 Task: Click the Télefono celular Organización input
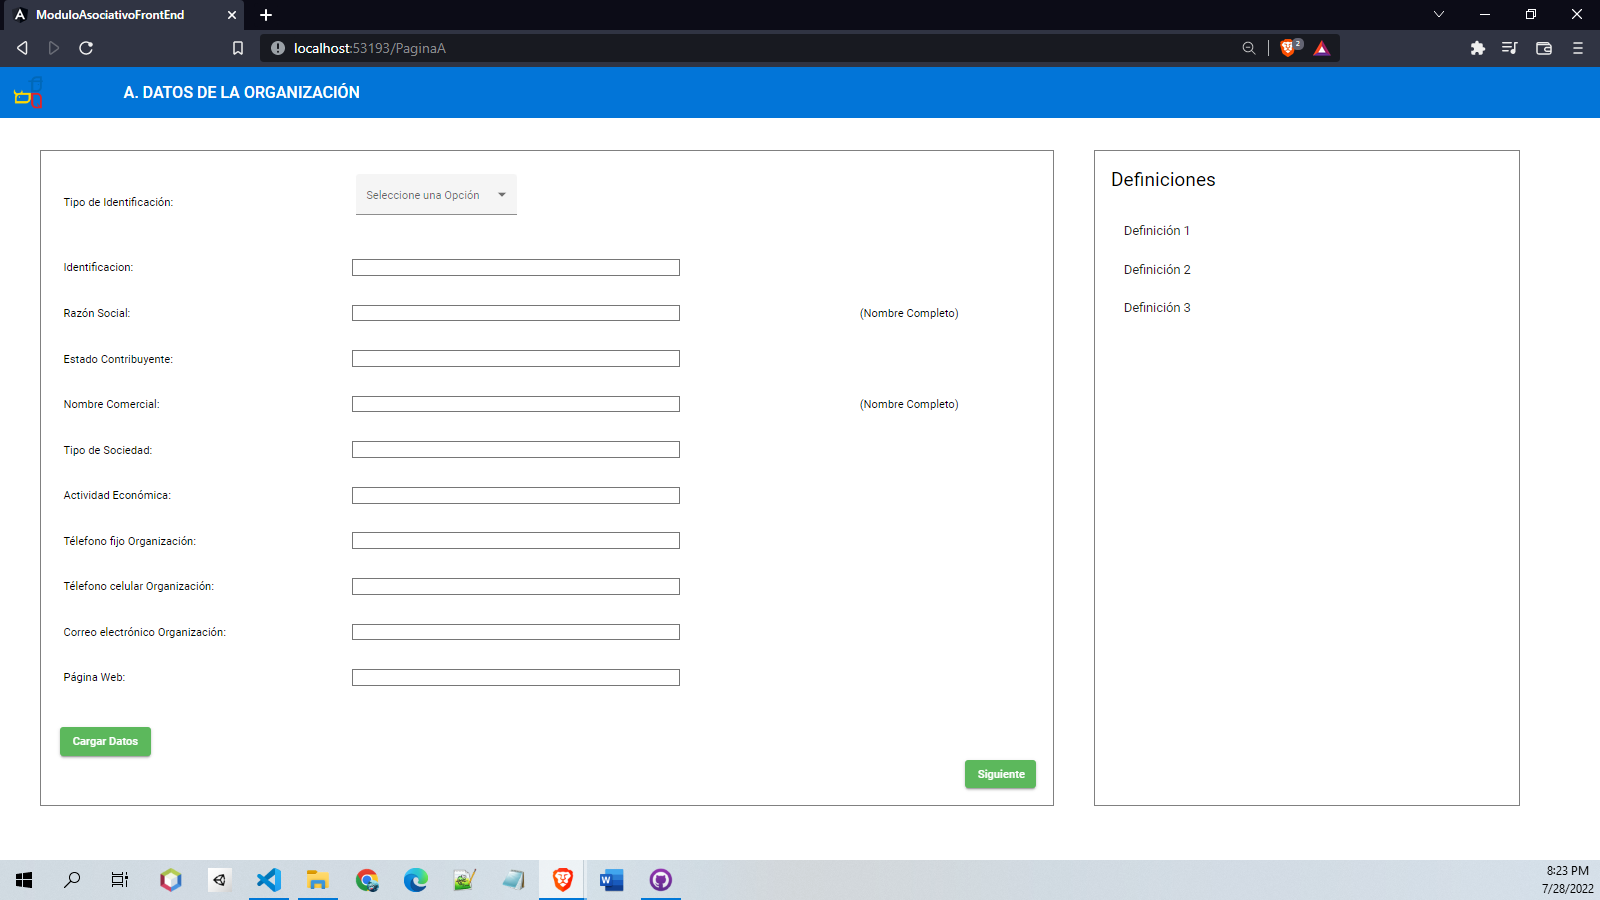pos(516,586)
